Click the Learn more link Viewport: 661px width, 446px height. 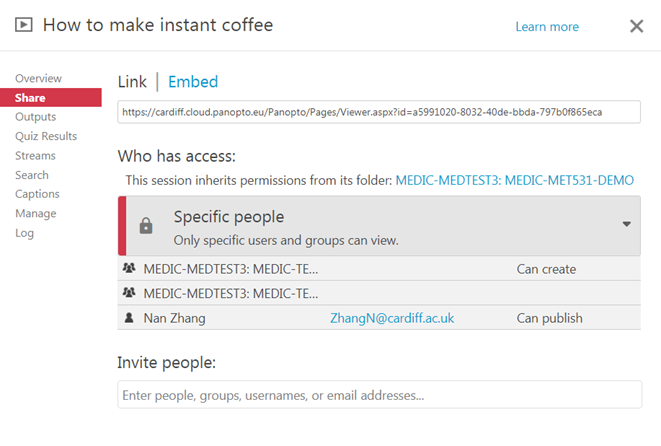pyautogui.click(x=547, y=27)
